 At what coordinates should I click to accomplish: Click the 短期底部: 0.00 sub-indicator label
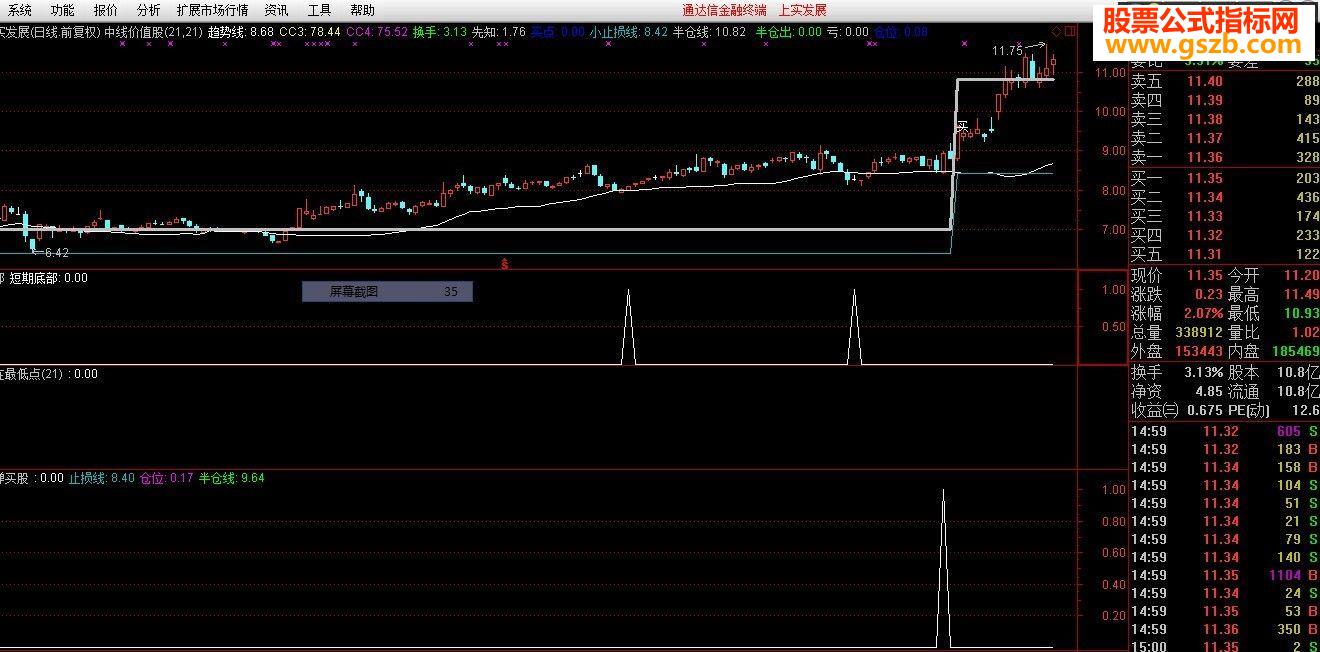click(x=48, y=278)
